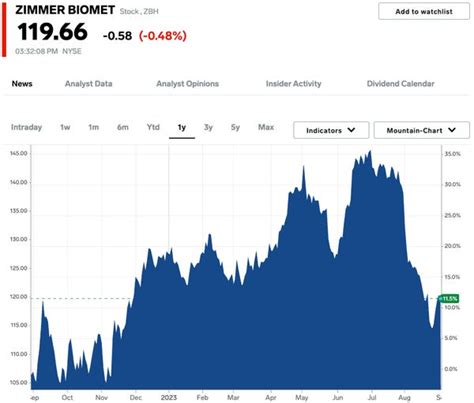Expand the Mountain-Chart type dropdown

pyautogui.click(x=421, y=130)
